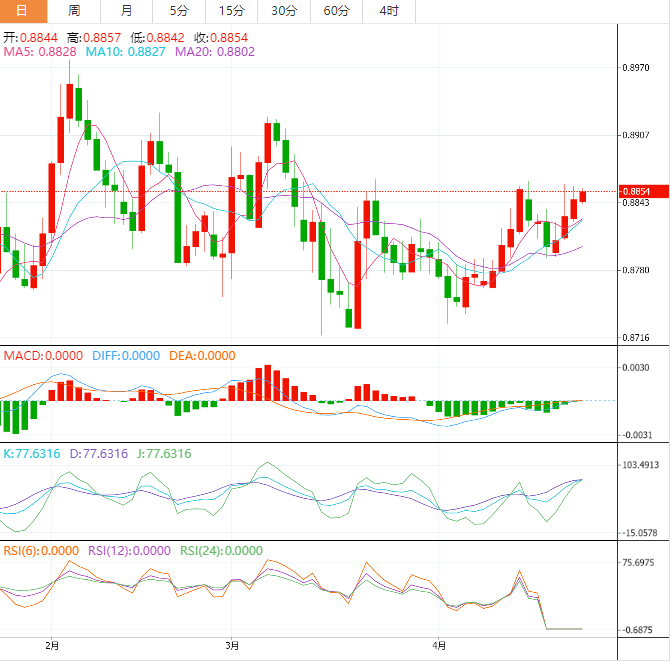Click the RSI(6) indicator label
Screen dimensions: 670x663
41,550
